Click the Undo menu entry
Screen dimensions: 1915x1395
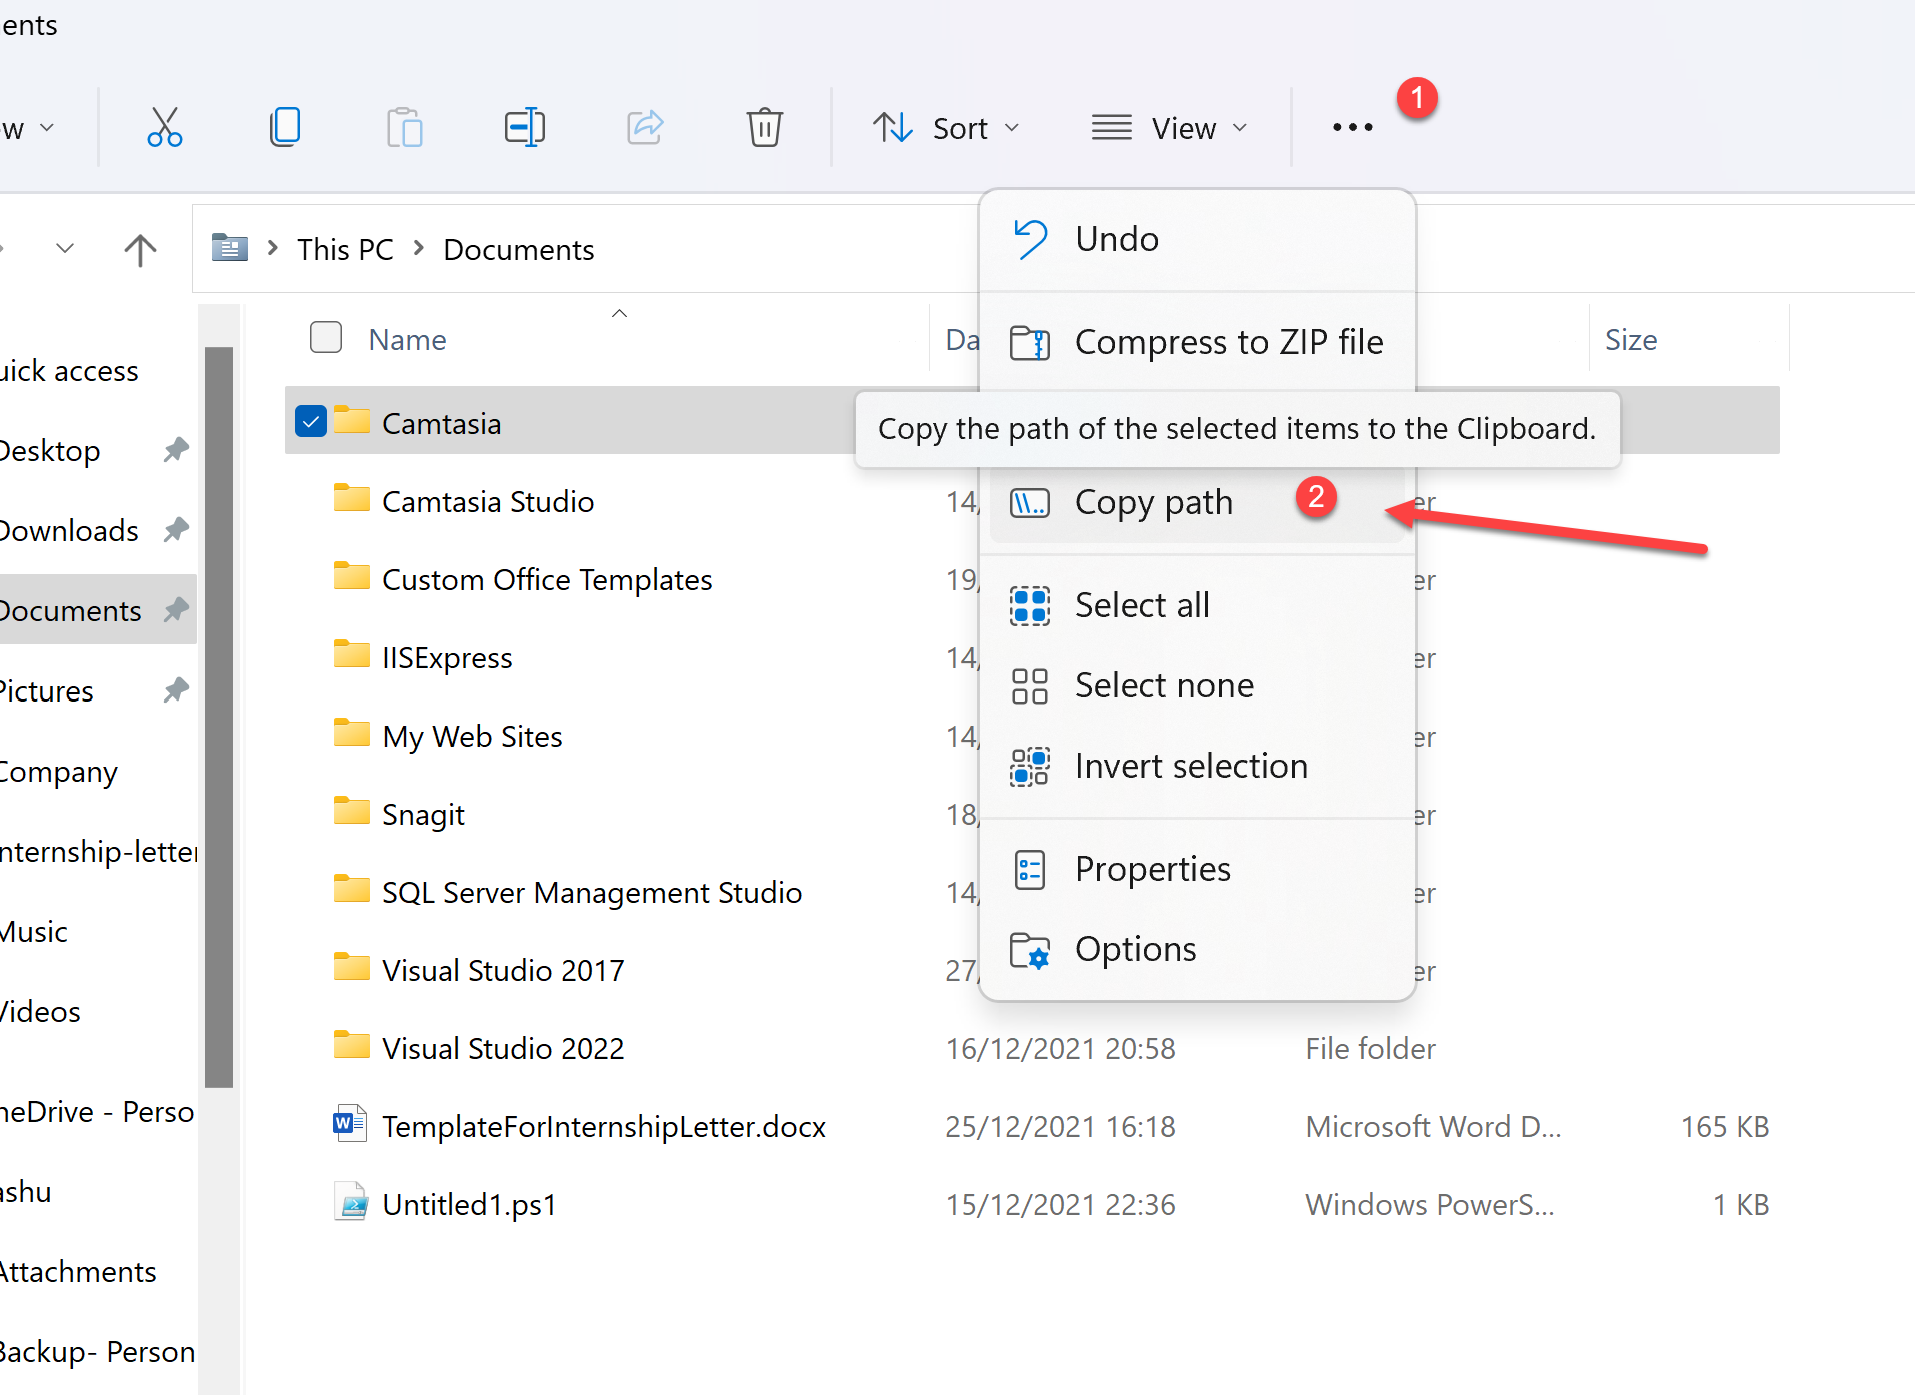tap(1116, 238)
